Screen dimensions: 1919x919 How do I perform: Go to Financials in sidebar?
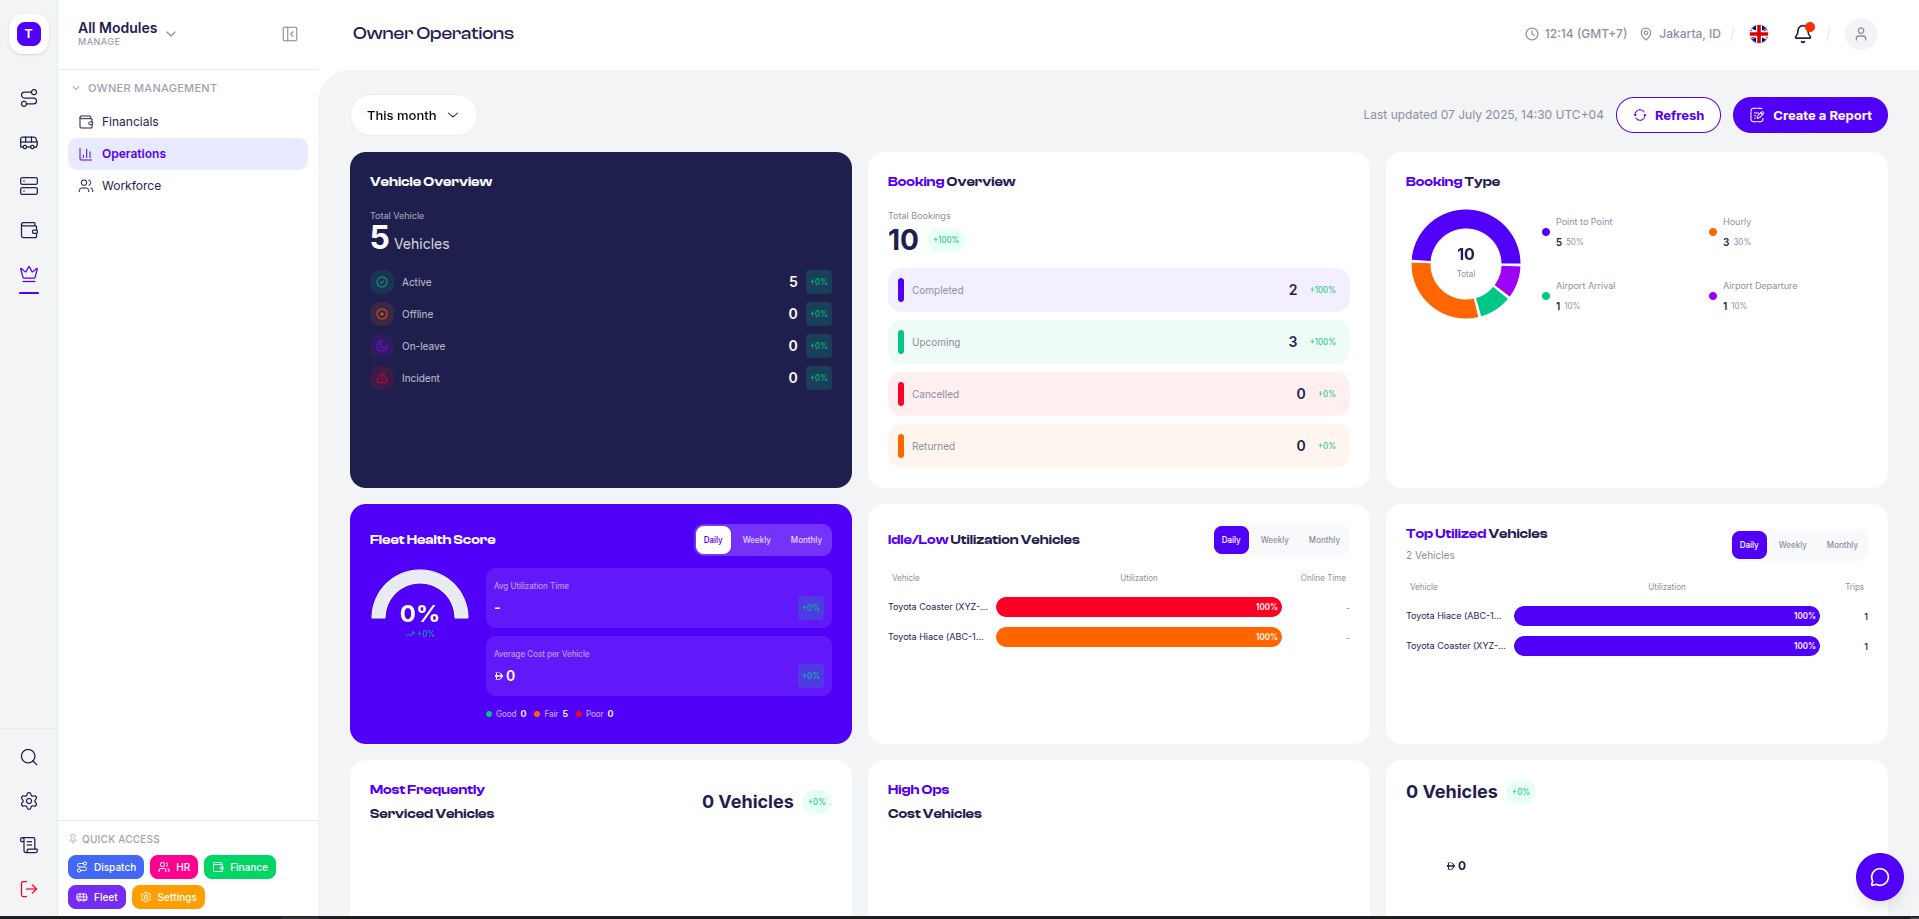[130, 122]
